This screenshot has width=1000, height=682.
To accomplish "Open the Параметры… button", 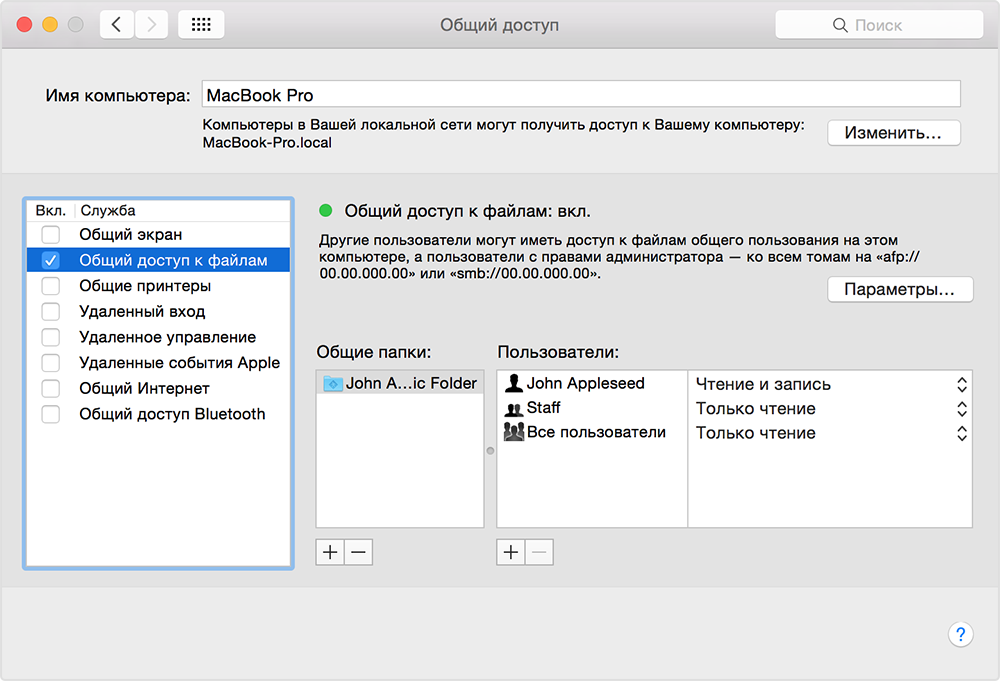I will click(899, 289).
